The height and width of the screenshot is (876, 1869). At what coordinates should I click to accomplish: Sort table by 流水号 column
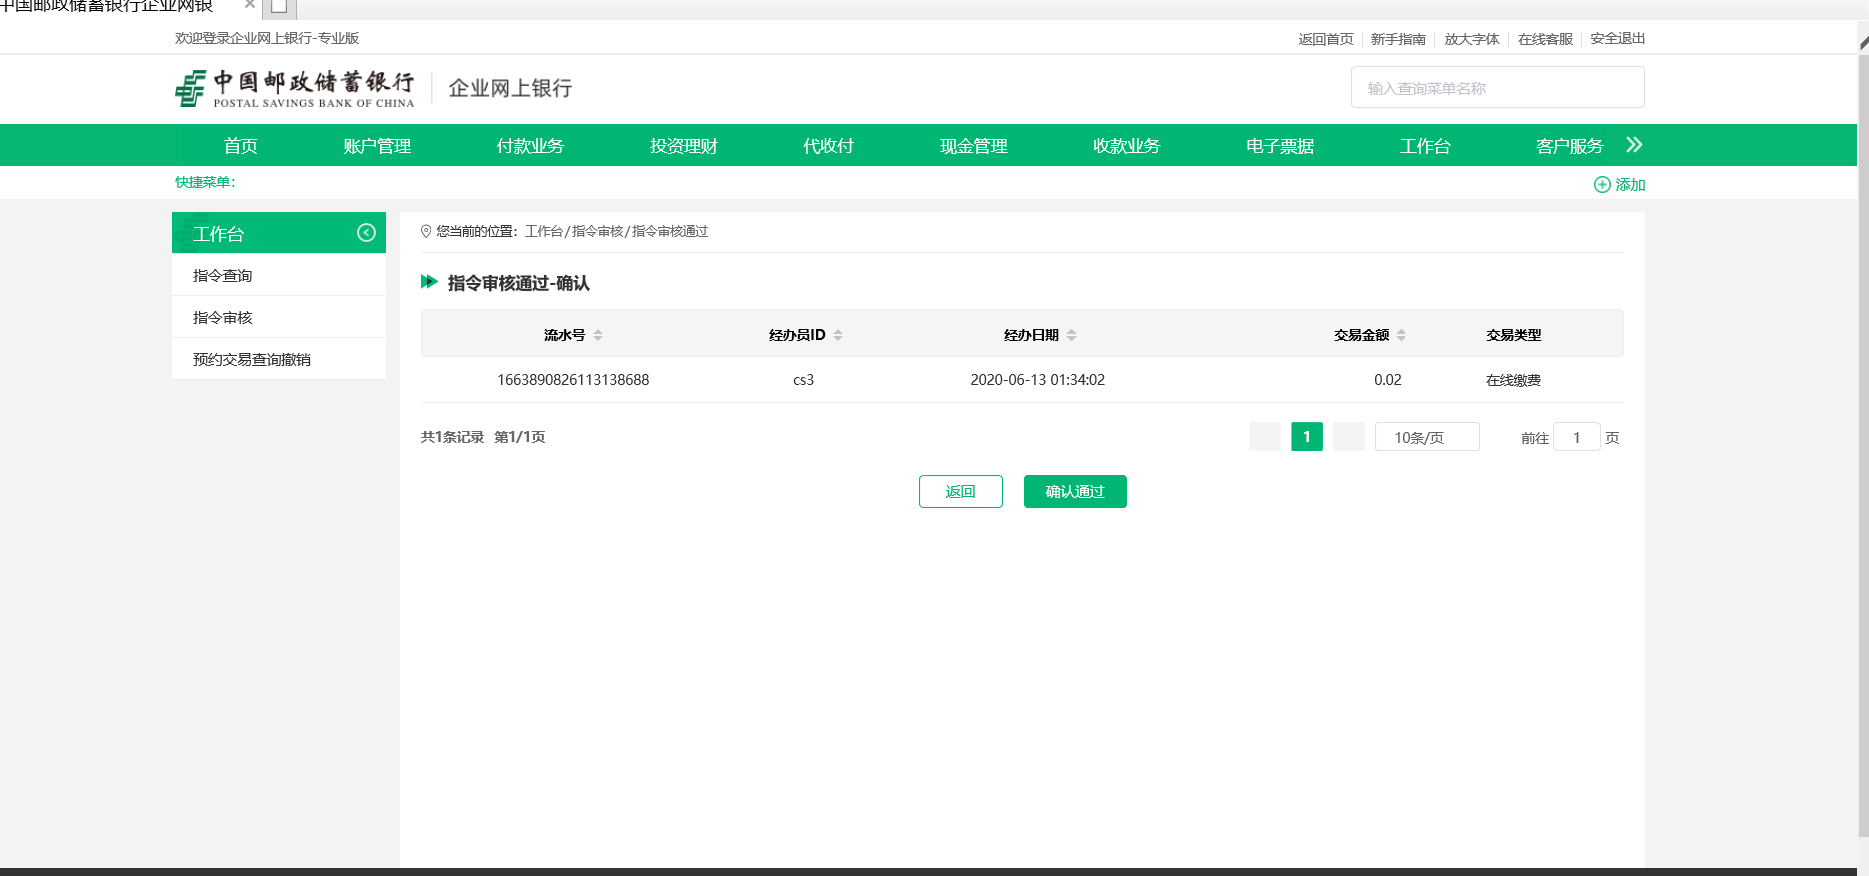(598, 335)
